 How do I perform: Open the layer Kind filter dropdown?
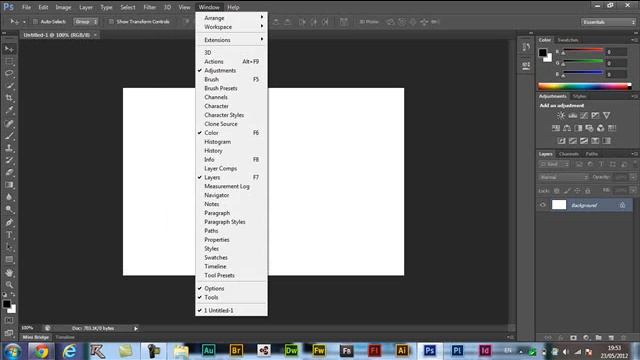click(553, 164)
